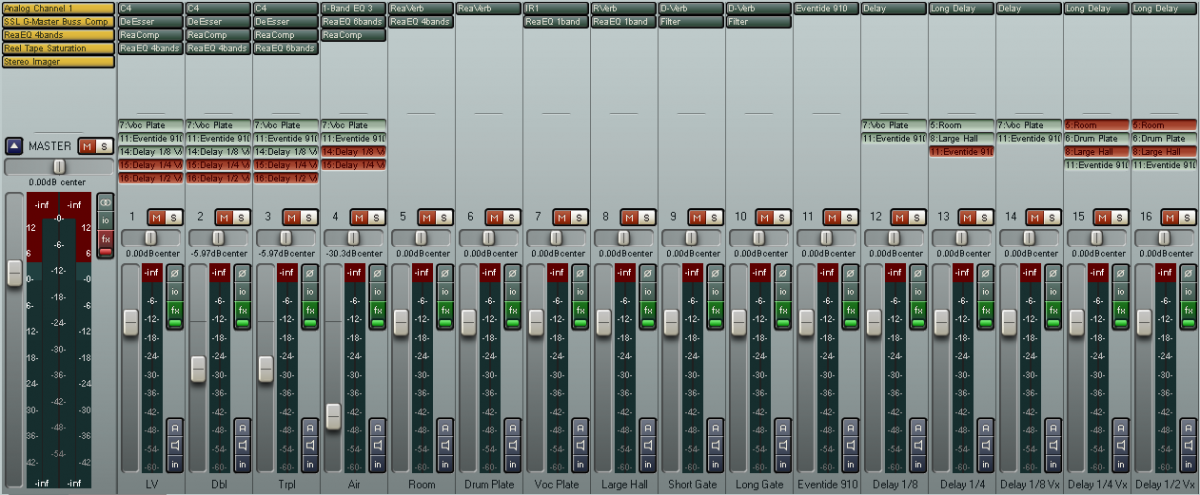Click monitor speaker icon on Drum Plate track
The width and height of the screenshot is (1200, 495).
point(512,445)
